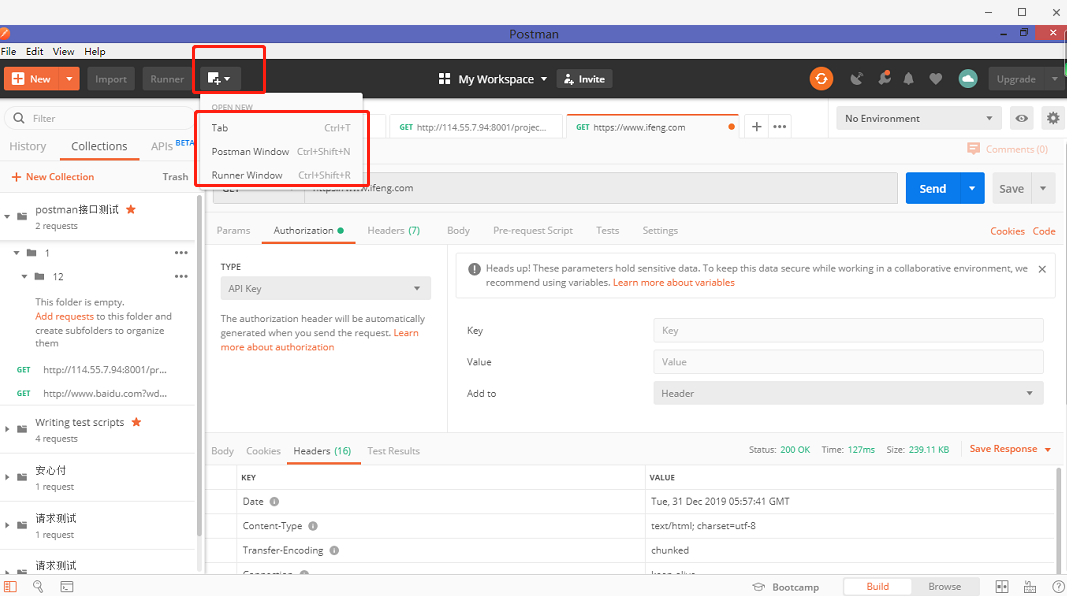Open the Postman console icon
Screen dimensions: 1067x596
67,586
